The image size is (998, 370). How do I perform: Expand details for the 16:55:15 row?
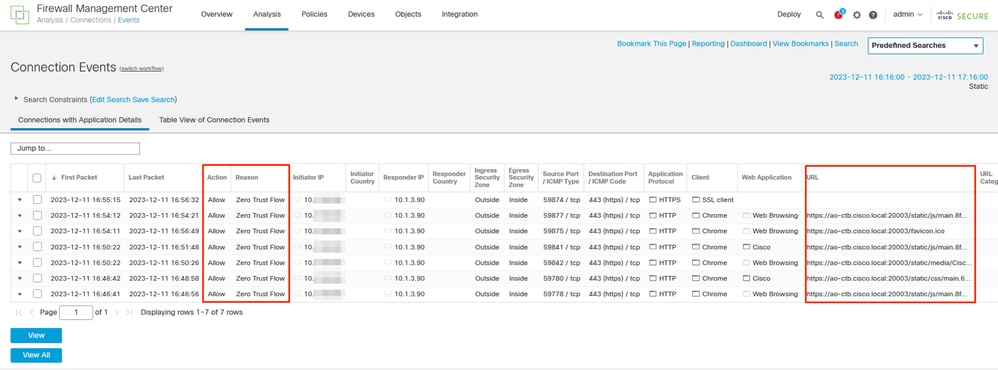click(19, 200)
